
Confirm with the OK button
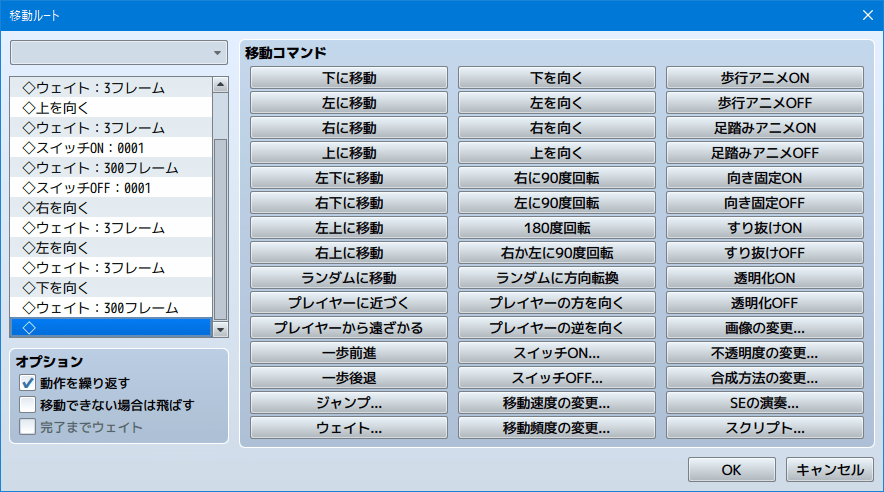coord(732,469)
